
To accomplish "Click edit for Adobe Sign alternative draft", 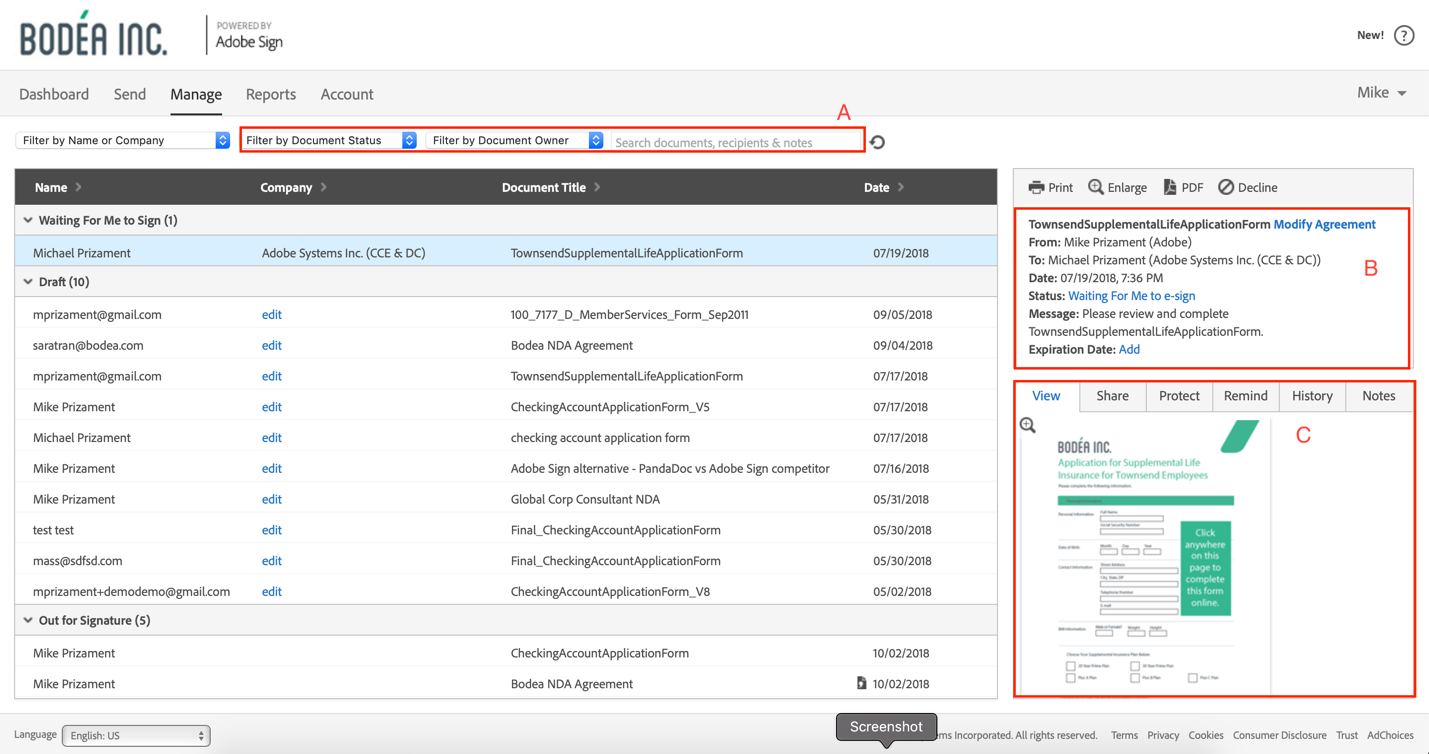I will (271, 468).
